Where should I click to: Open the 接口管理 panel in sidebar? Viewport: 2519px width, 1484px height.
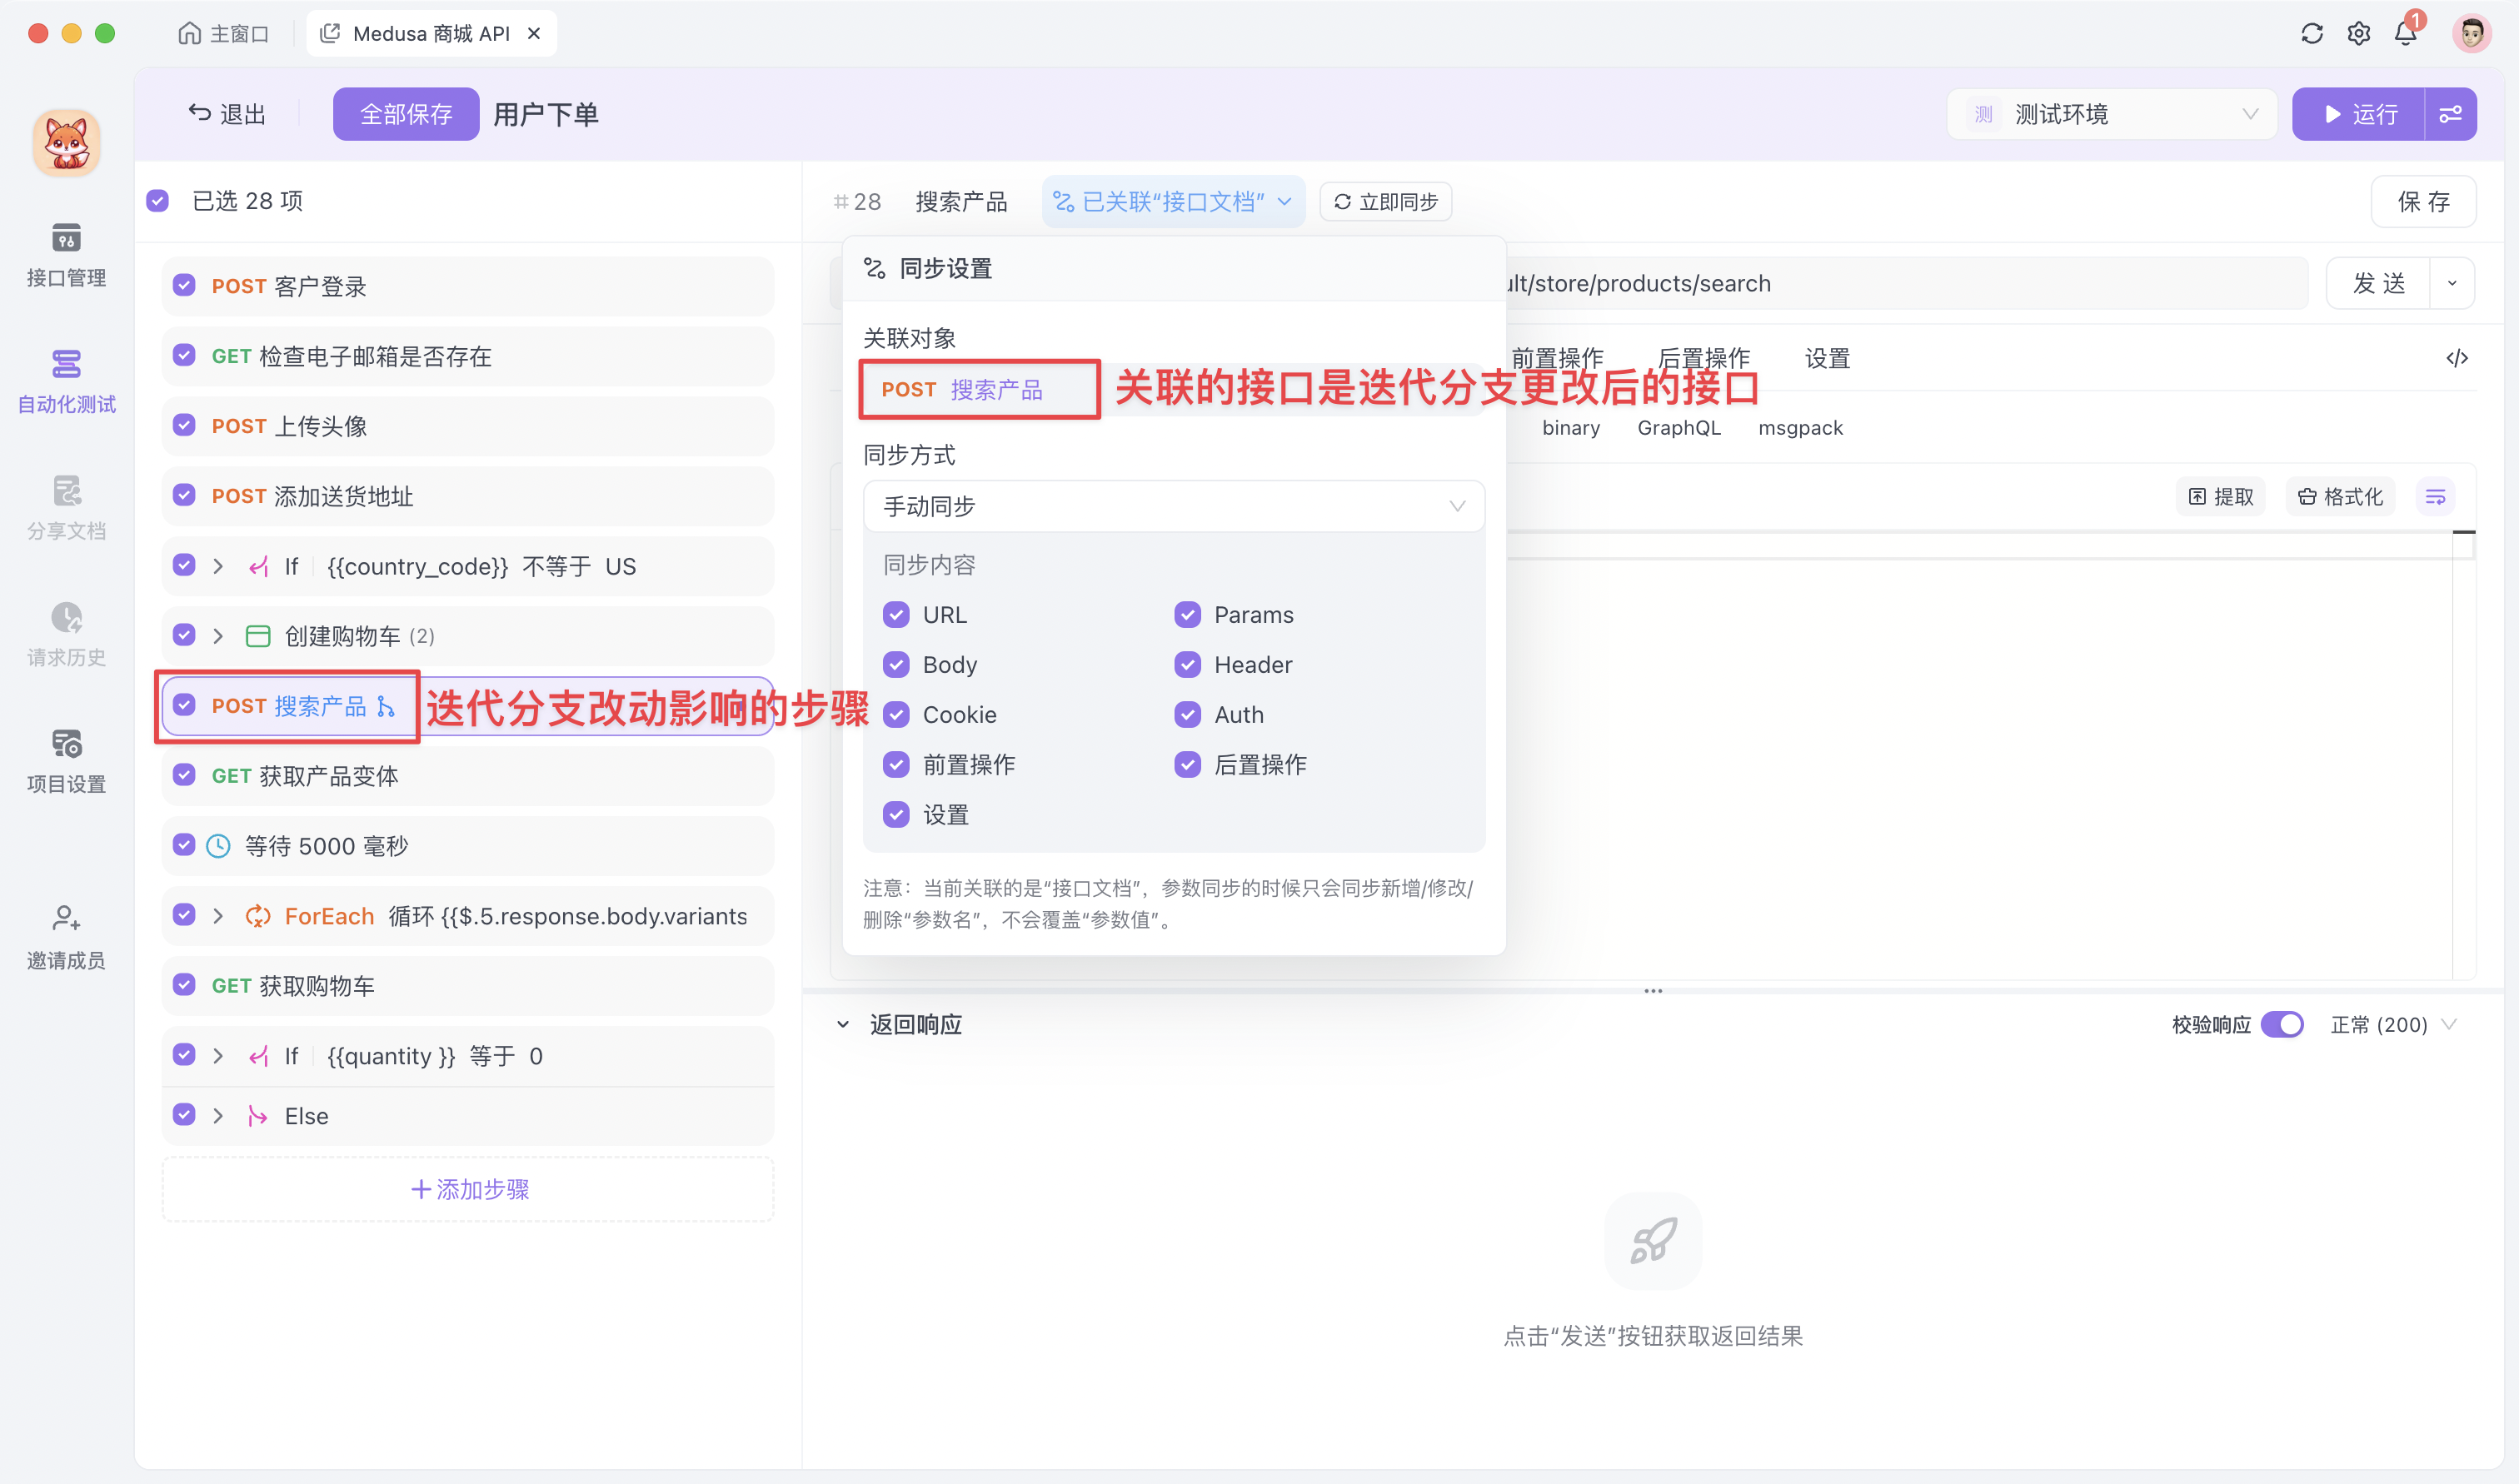click(x=65, y=256)
